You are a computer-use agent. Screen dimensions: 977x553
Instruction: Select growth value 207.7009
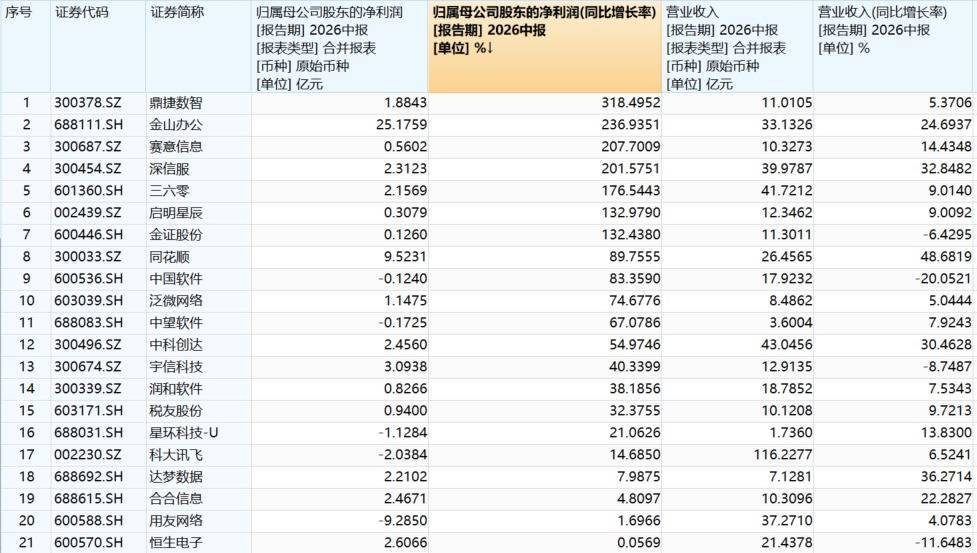click(631, 147)
